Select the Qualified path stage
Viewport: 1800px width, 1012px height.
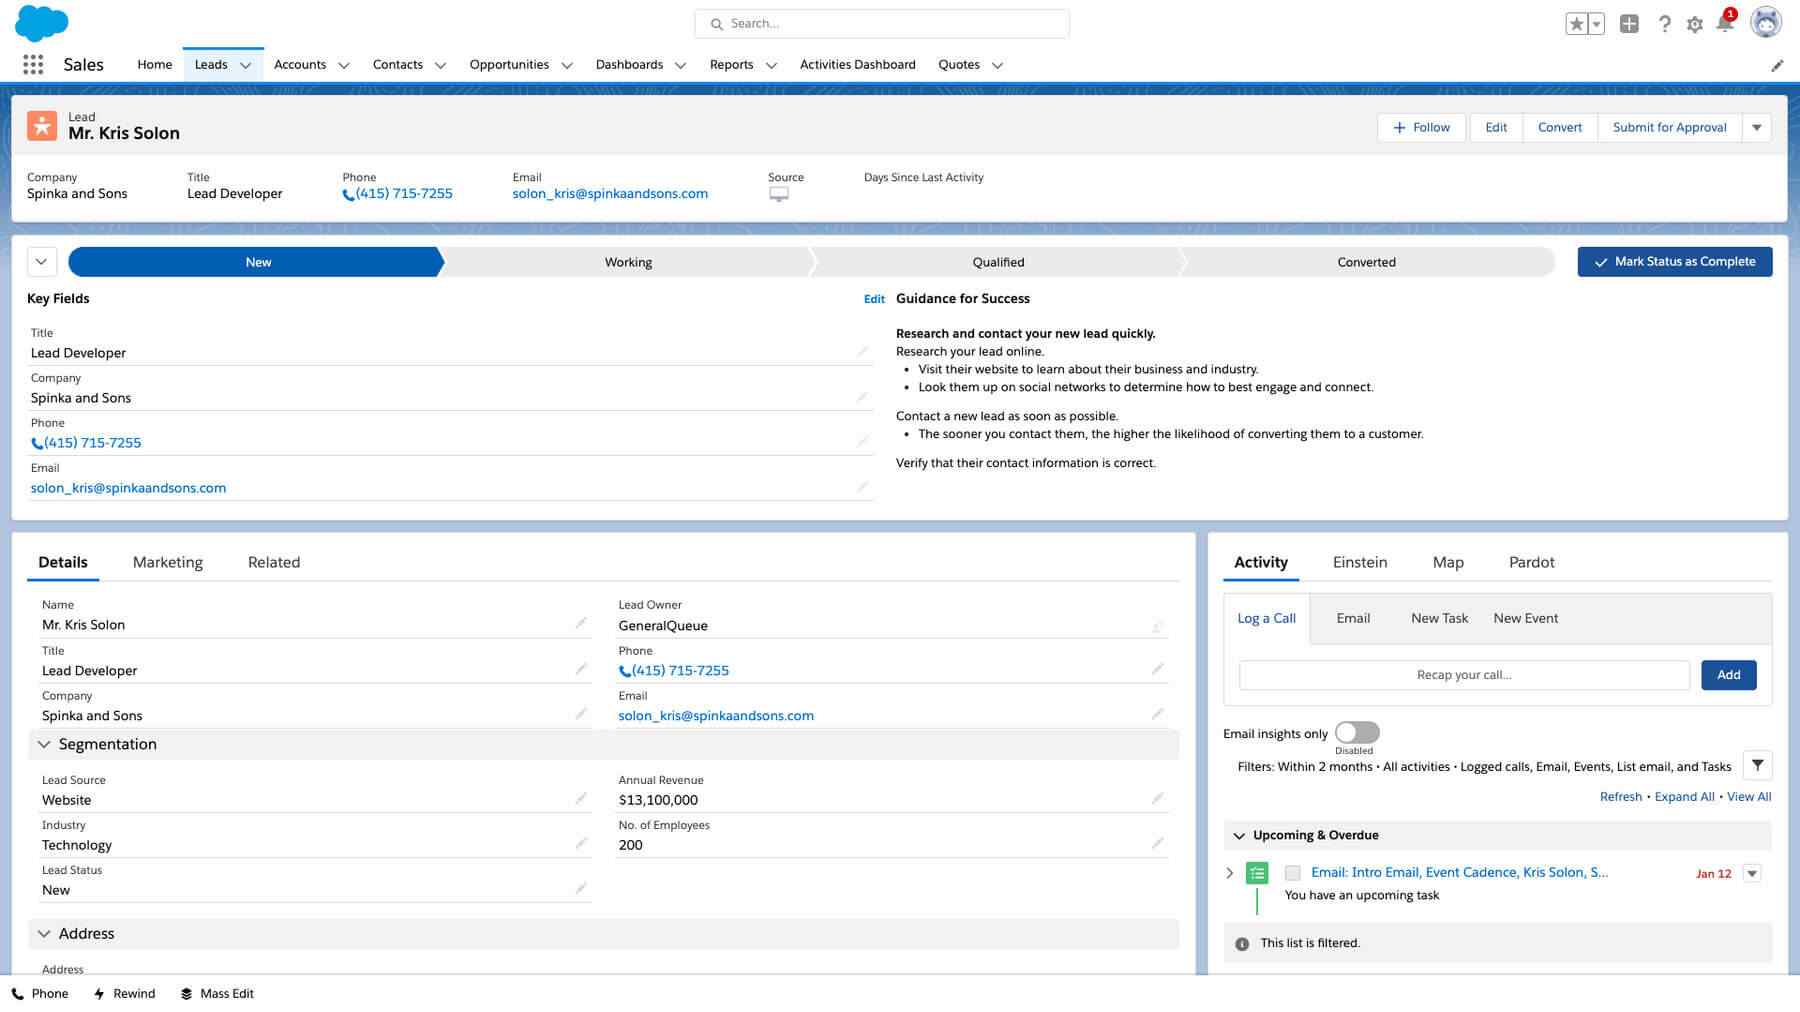998,262
